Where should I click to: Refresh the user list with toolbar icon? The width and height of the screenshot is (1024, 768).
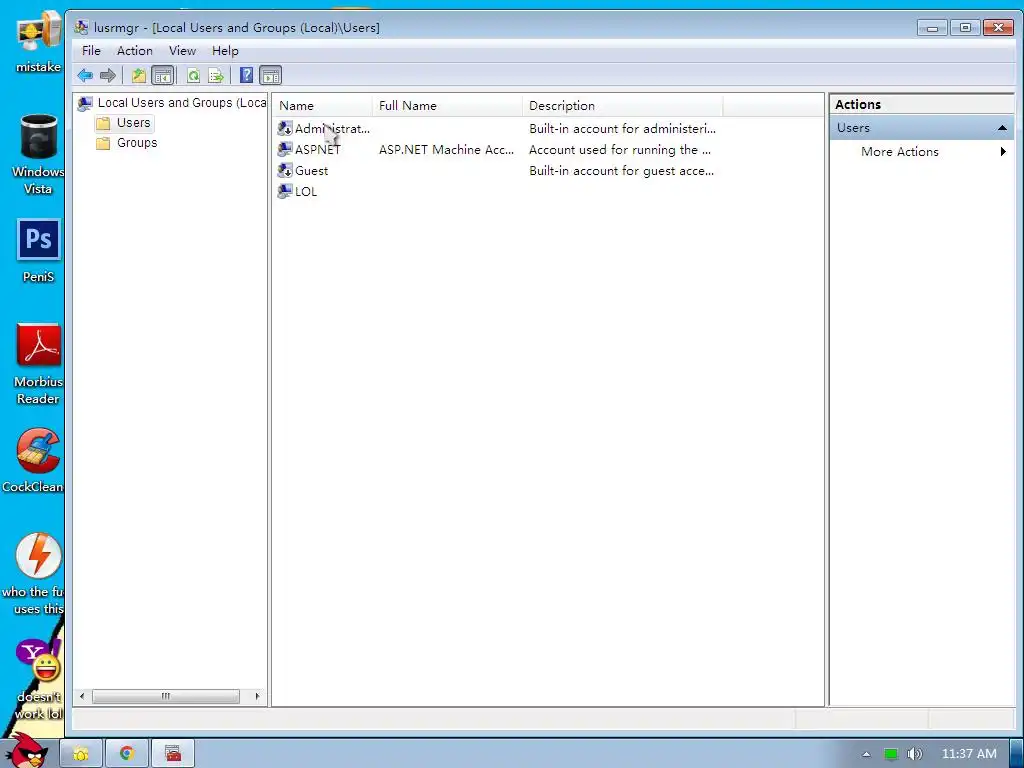pos(193,76)
